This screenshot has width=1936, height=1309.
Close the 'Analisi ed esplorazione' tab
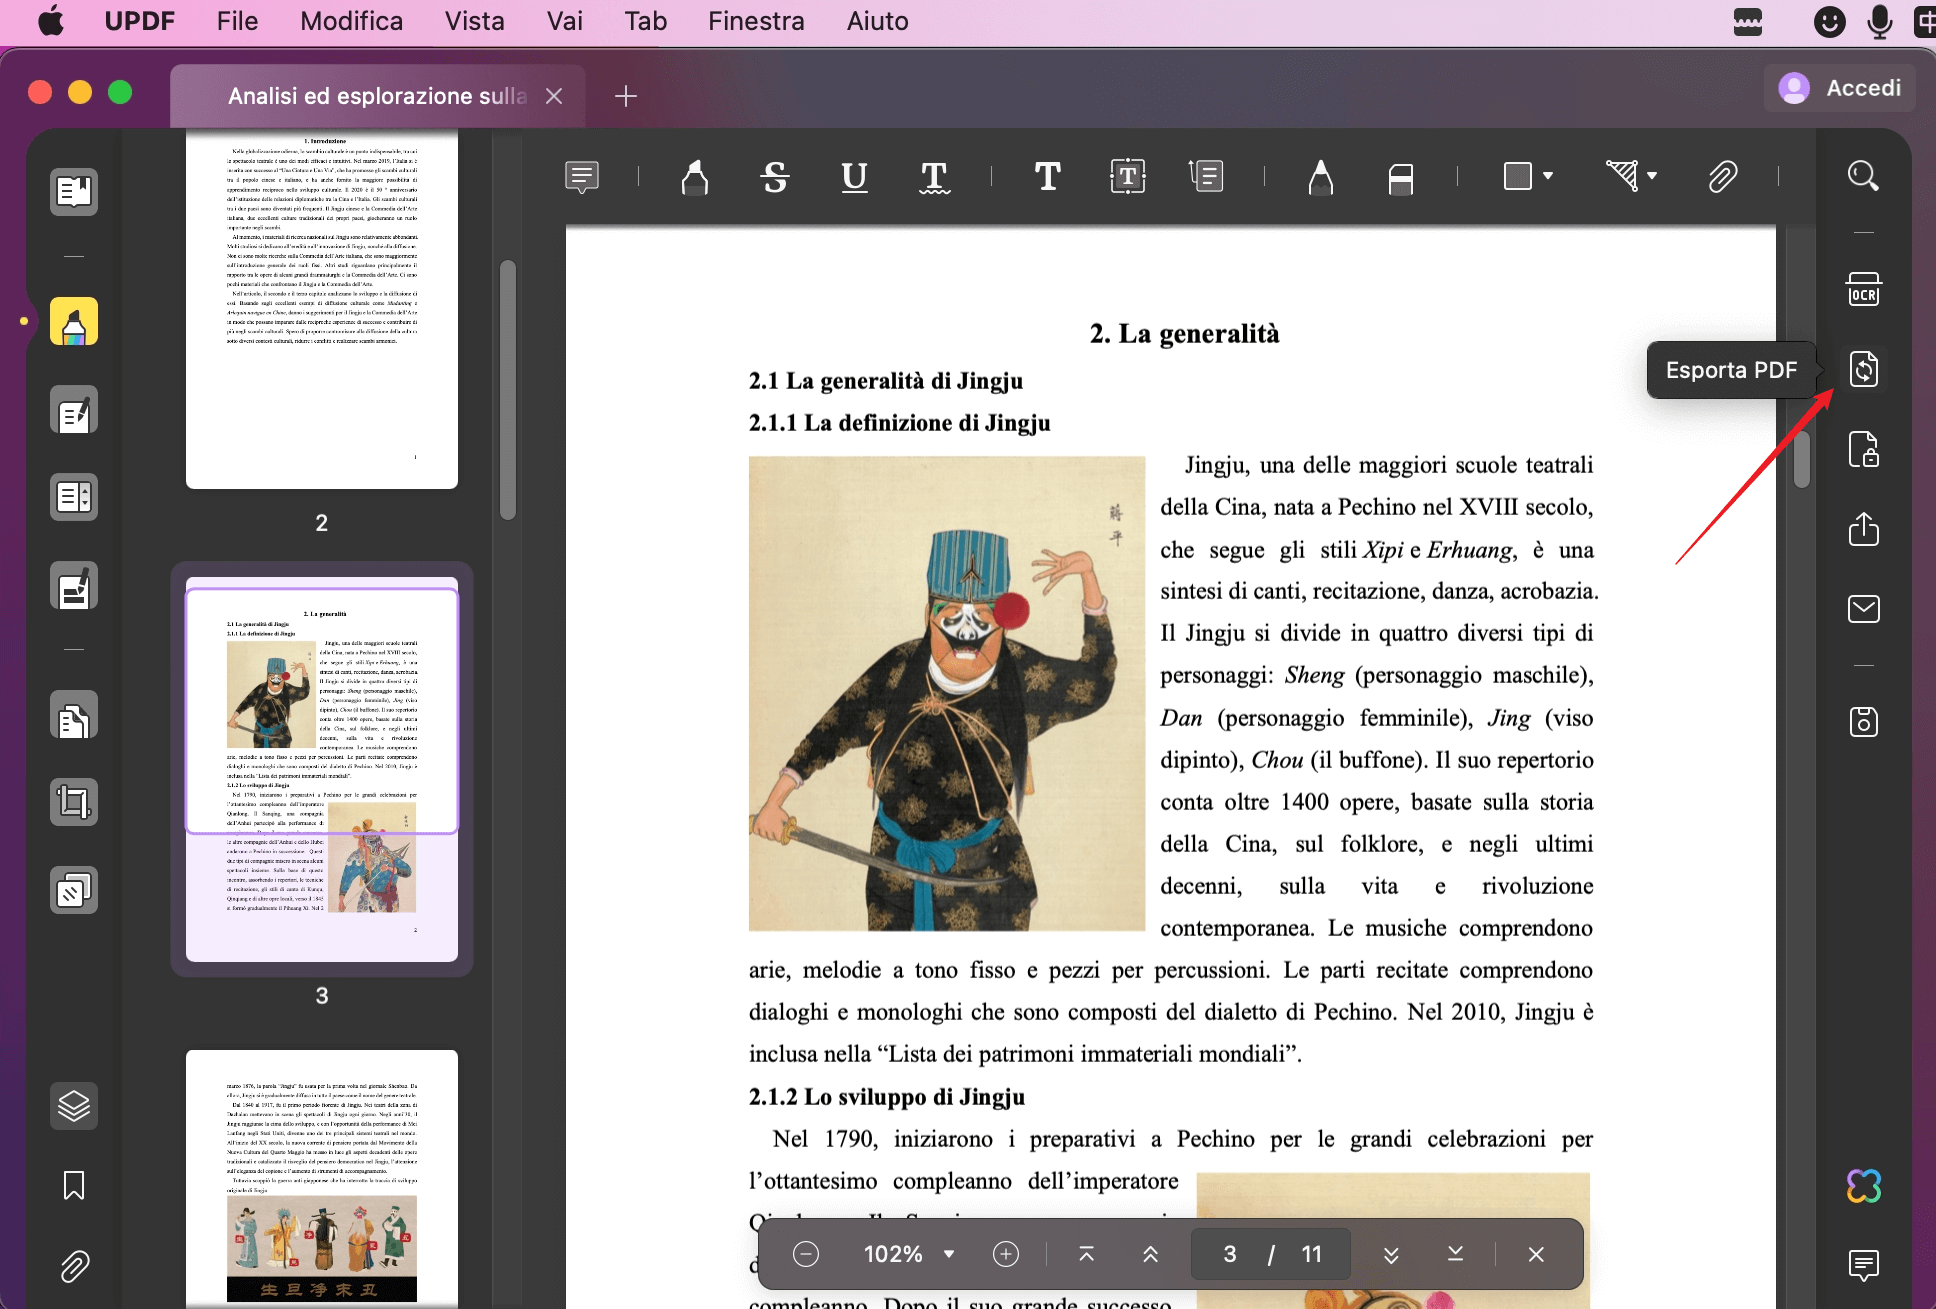(554, 96)
